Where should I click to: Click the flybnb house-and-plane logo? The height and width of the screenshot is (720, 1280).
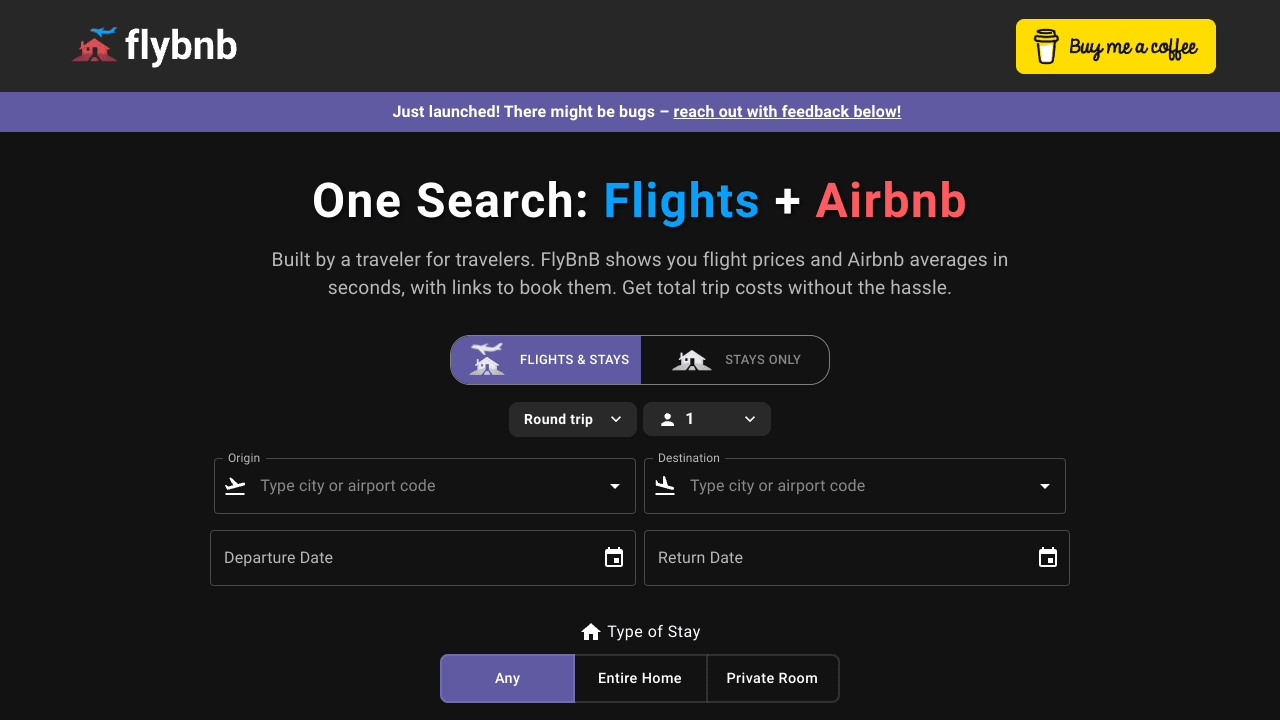pyautogui.click(x=95, y=46)
